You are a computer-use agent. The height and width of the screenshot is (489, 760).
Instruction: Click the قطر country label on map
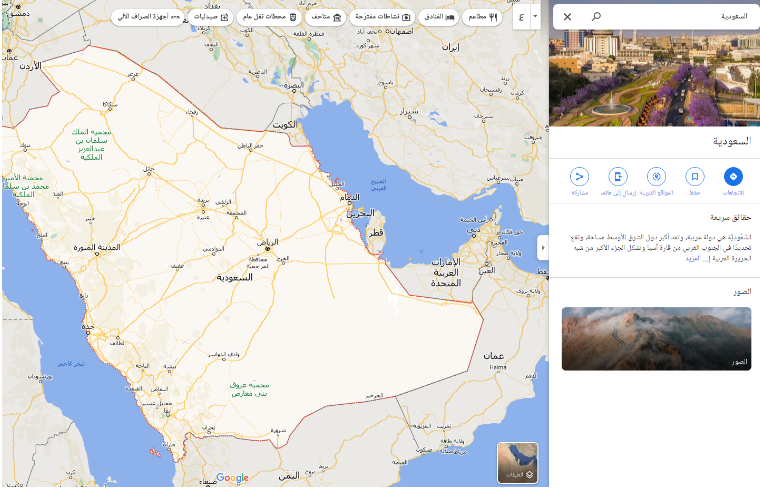(376, 233)
